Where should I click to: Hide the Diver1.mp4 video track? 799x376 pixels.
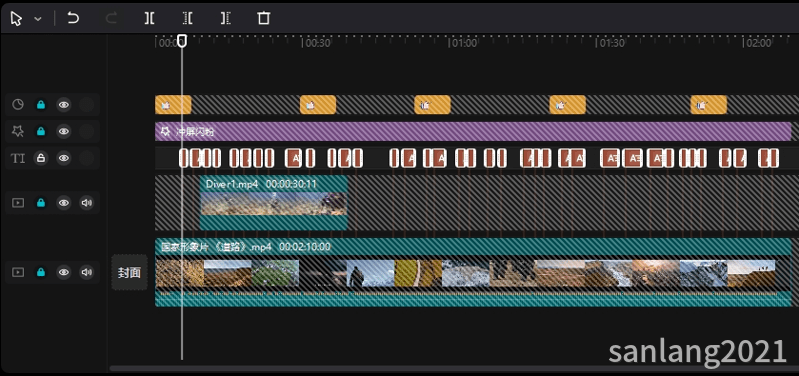[x=64, y=203]
